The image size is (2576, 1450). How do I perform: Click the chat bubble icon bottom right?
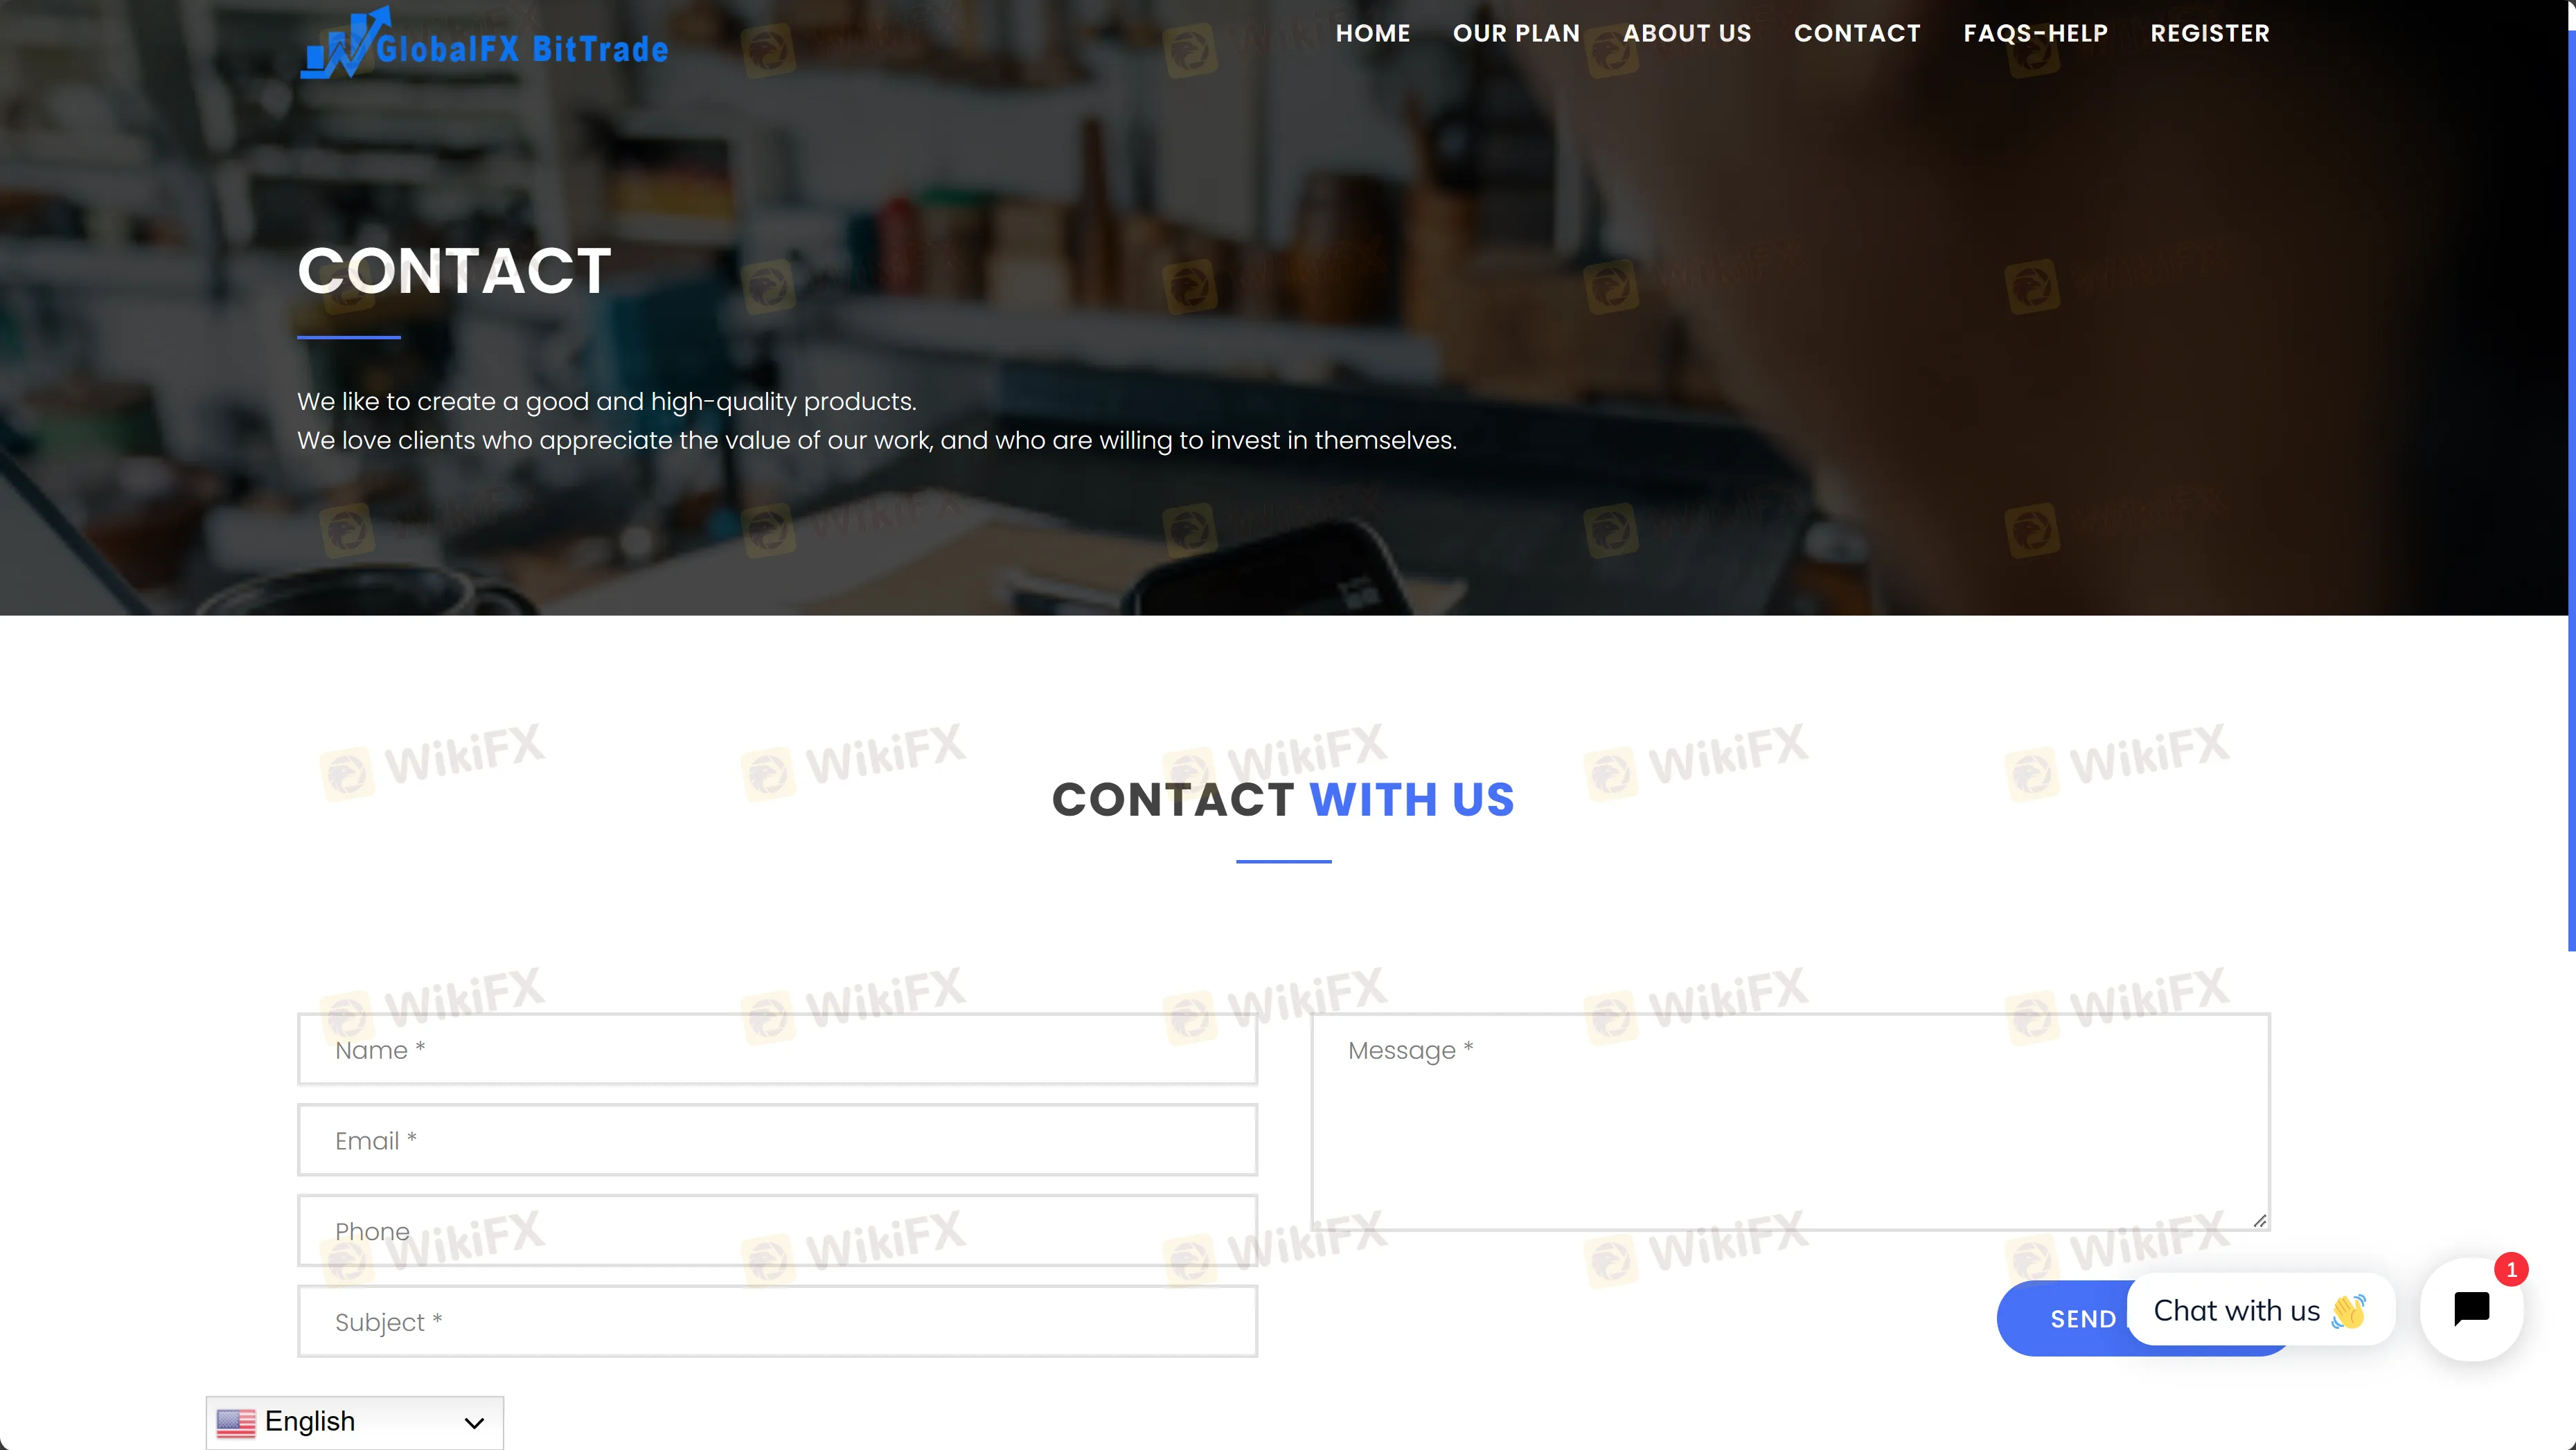[2470, 1309]
